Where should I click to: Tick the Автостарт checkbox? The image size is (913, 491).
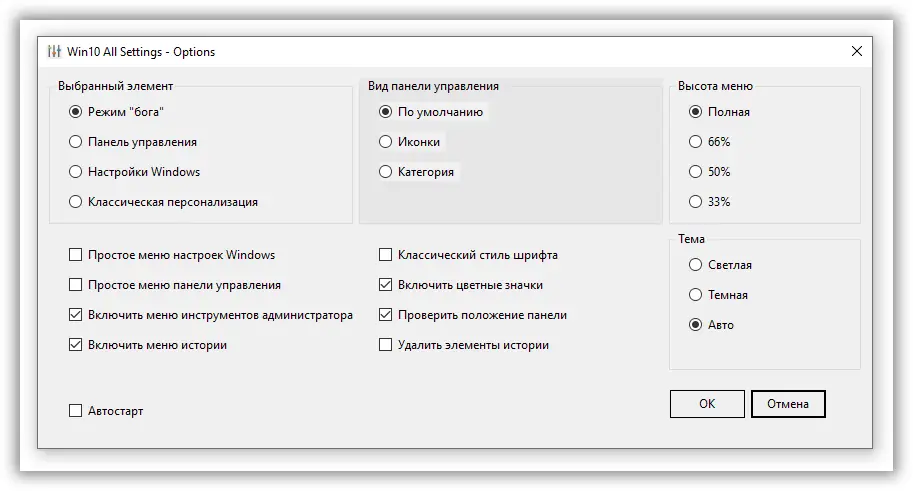[x=76, y=411]
